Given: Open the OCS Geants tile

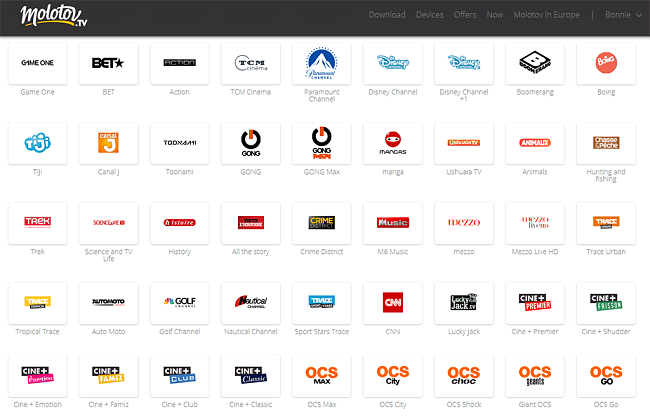Looking at the screenshot, I should pyautogui.click(x=535, y=376).
